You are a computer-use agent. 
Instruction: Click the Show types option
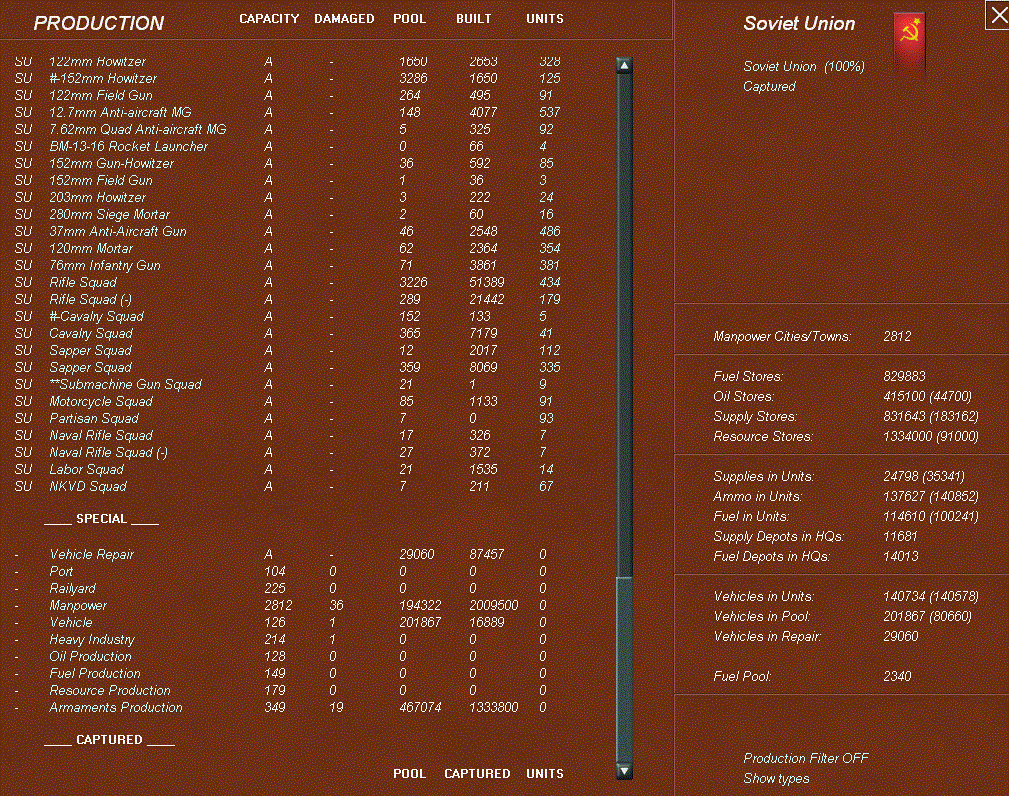[x=776, y=778]
